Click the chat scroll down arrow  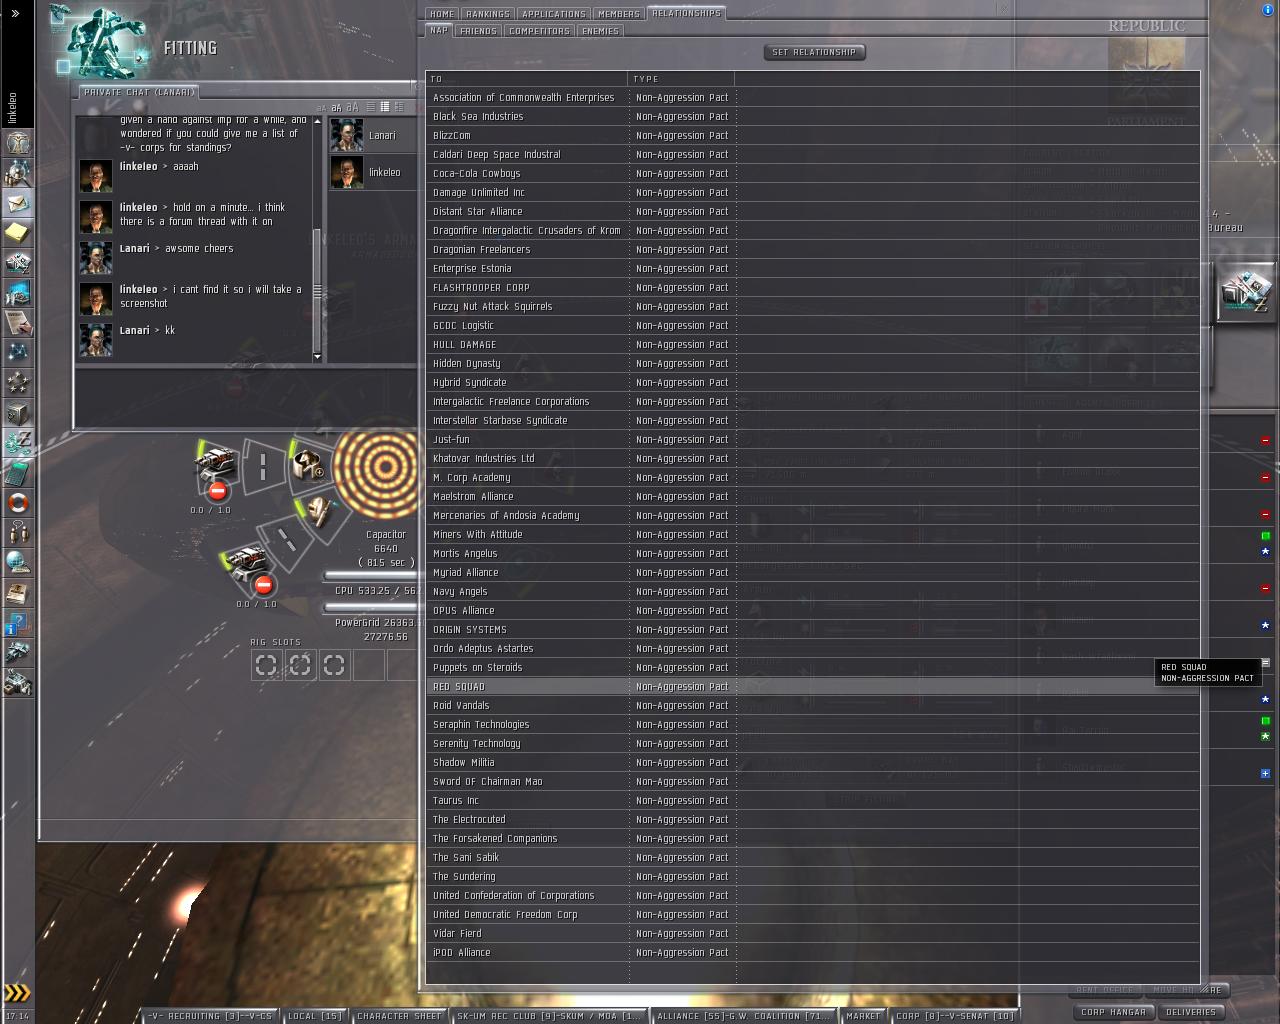pyautogui.click(x=317, y=357)
